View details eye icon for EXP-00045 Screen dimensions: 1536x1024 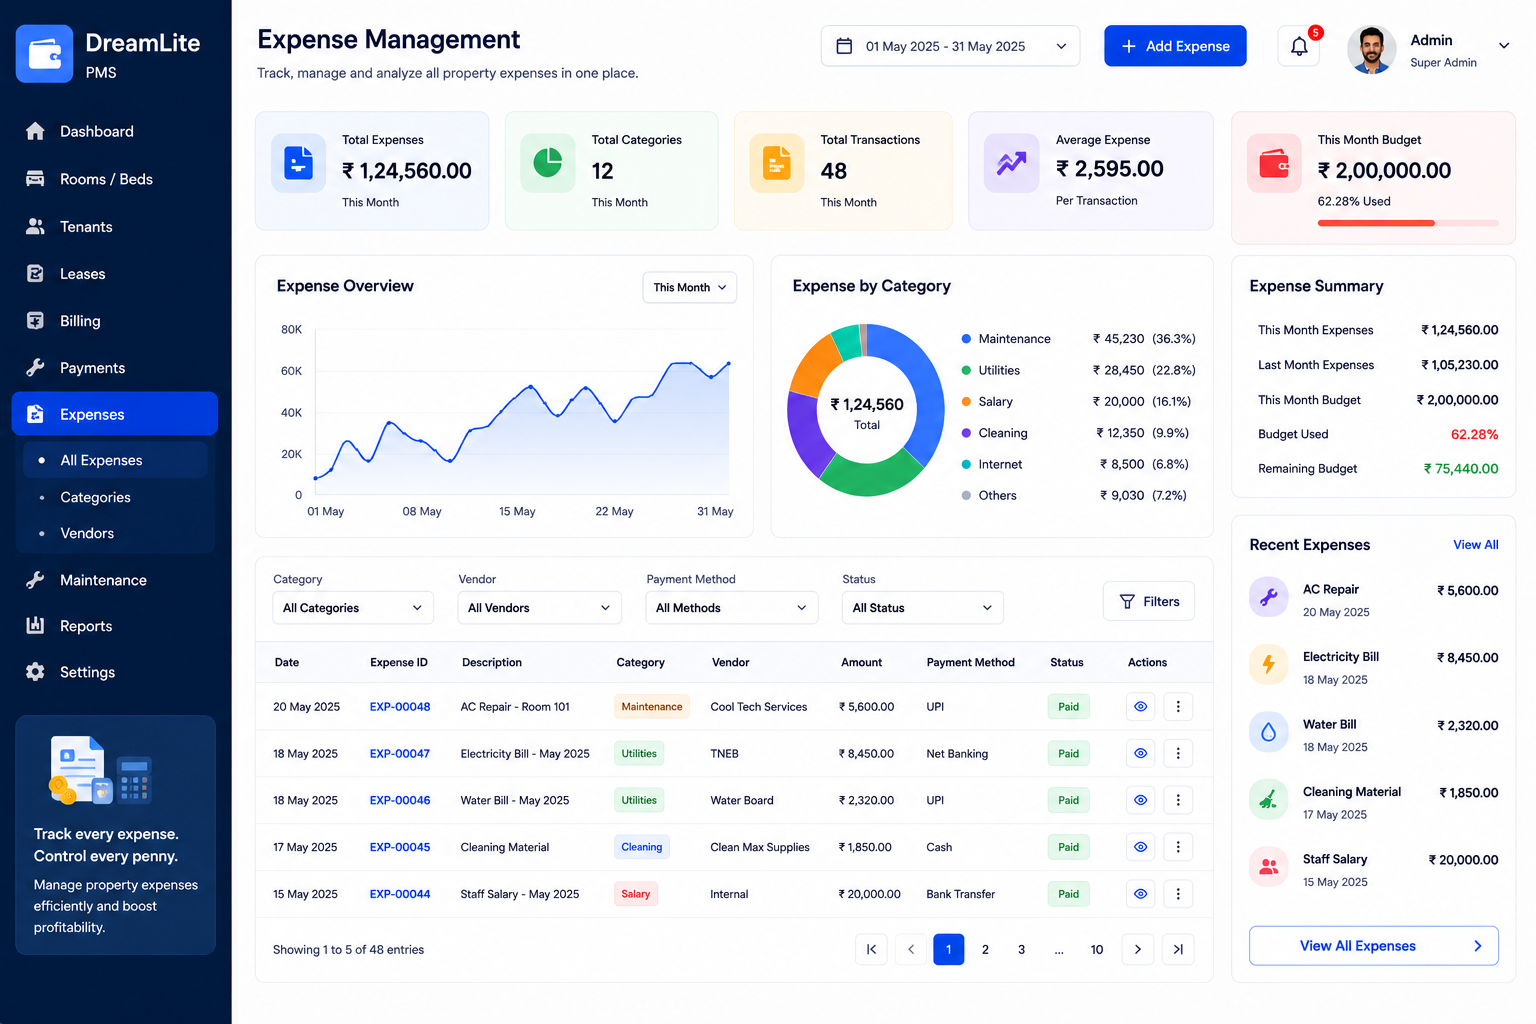tap(1140, 847)
